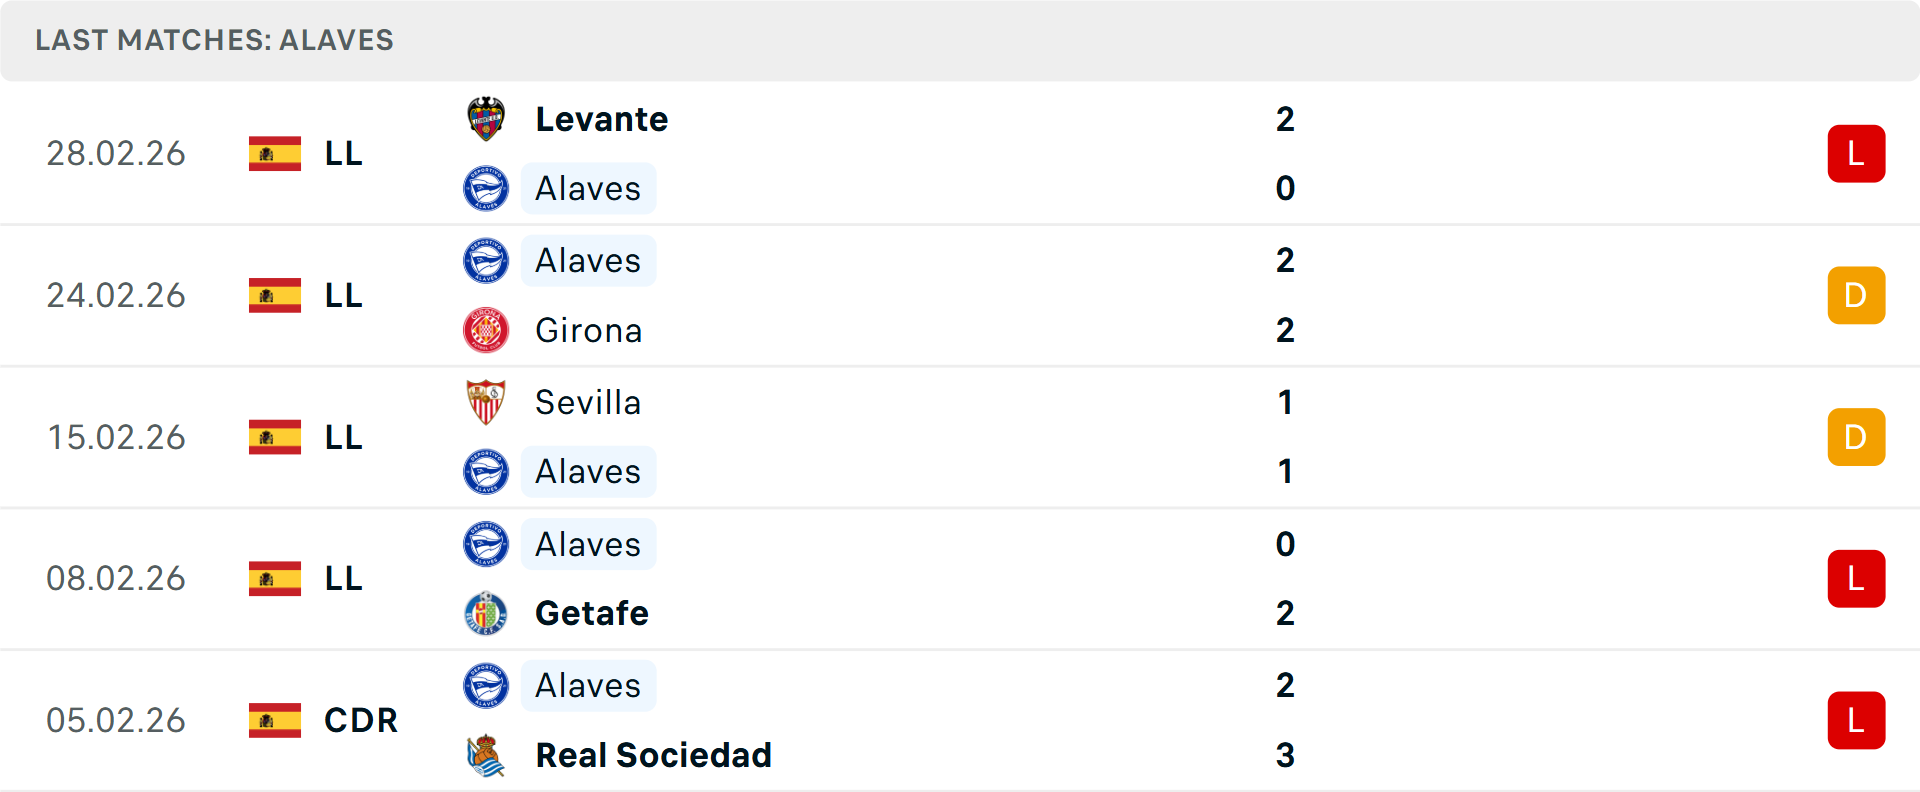Viewport: 1920px width, 792px height.
Task: Click Spain flag on the 28.02.26 row
Action: point(275,154)
